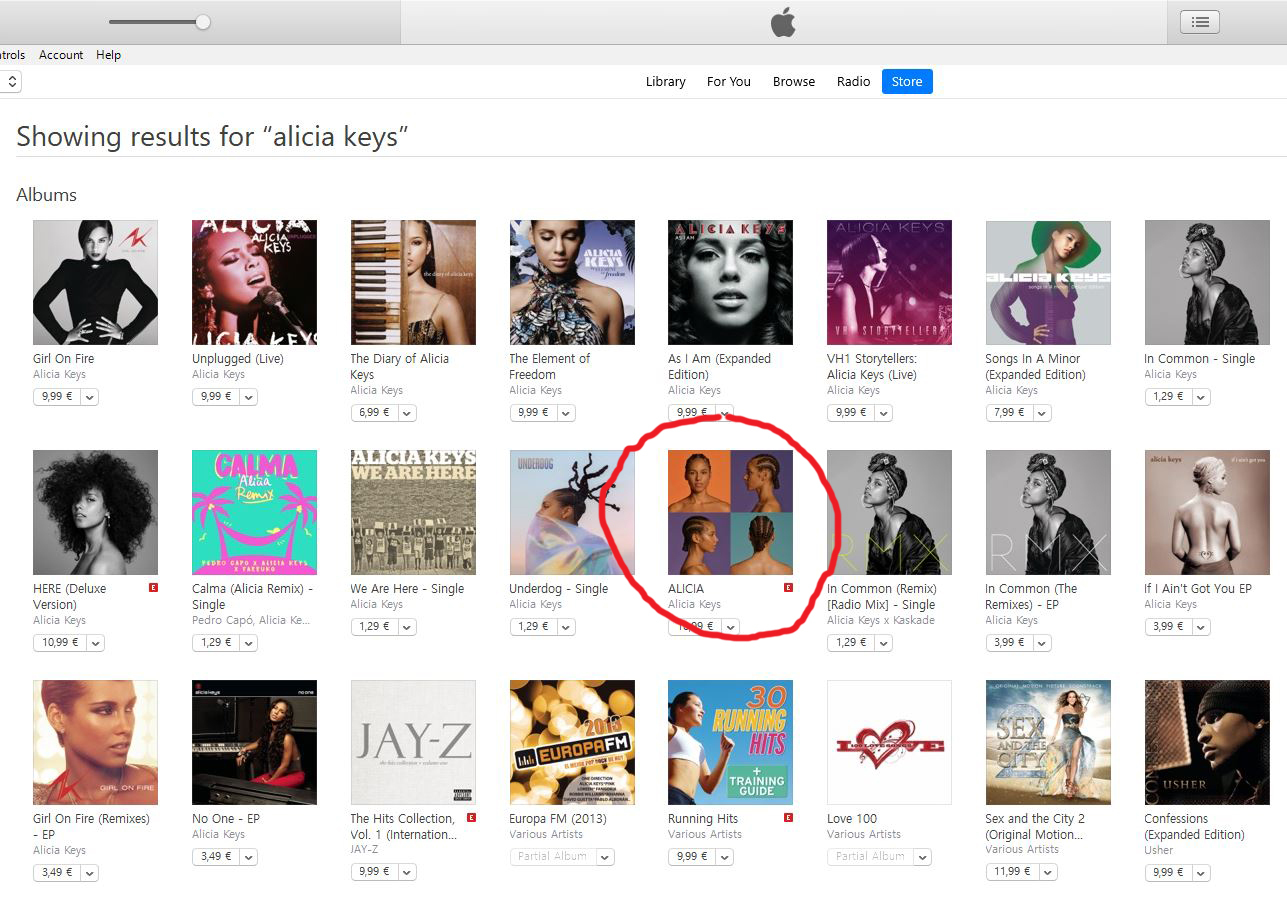Screen dimensions: 1287x901
Task: Adjust the volume slider knob
Action: coord(203,22)
